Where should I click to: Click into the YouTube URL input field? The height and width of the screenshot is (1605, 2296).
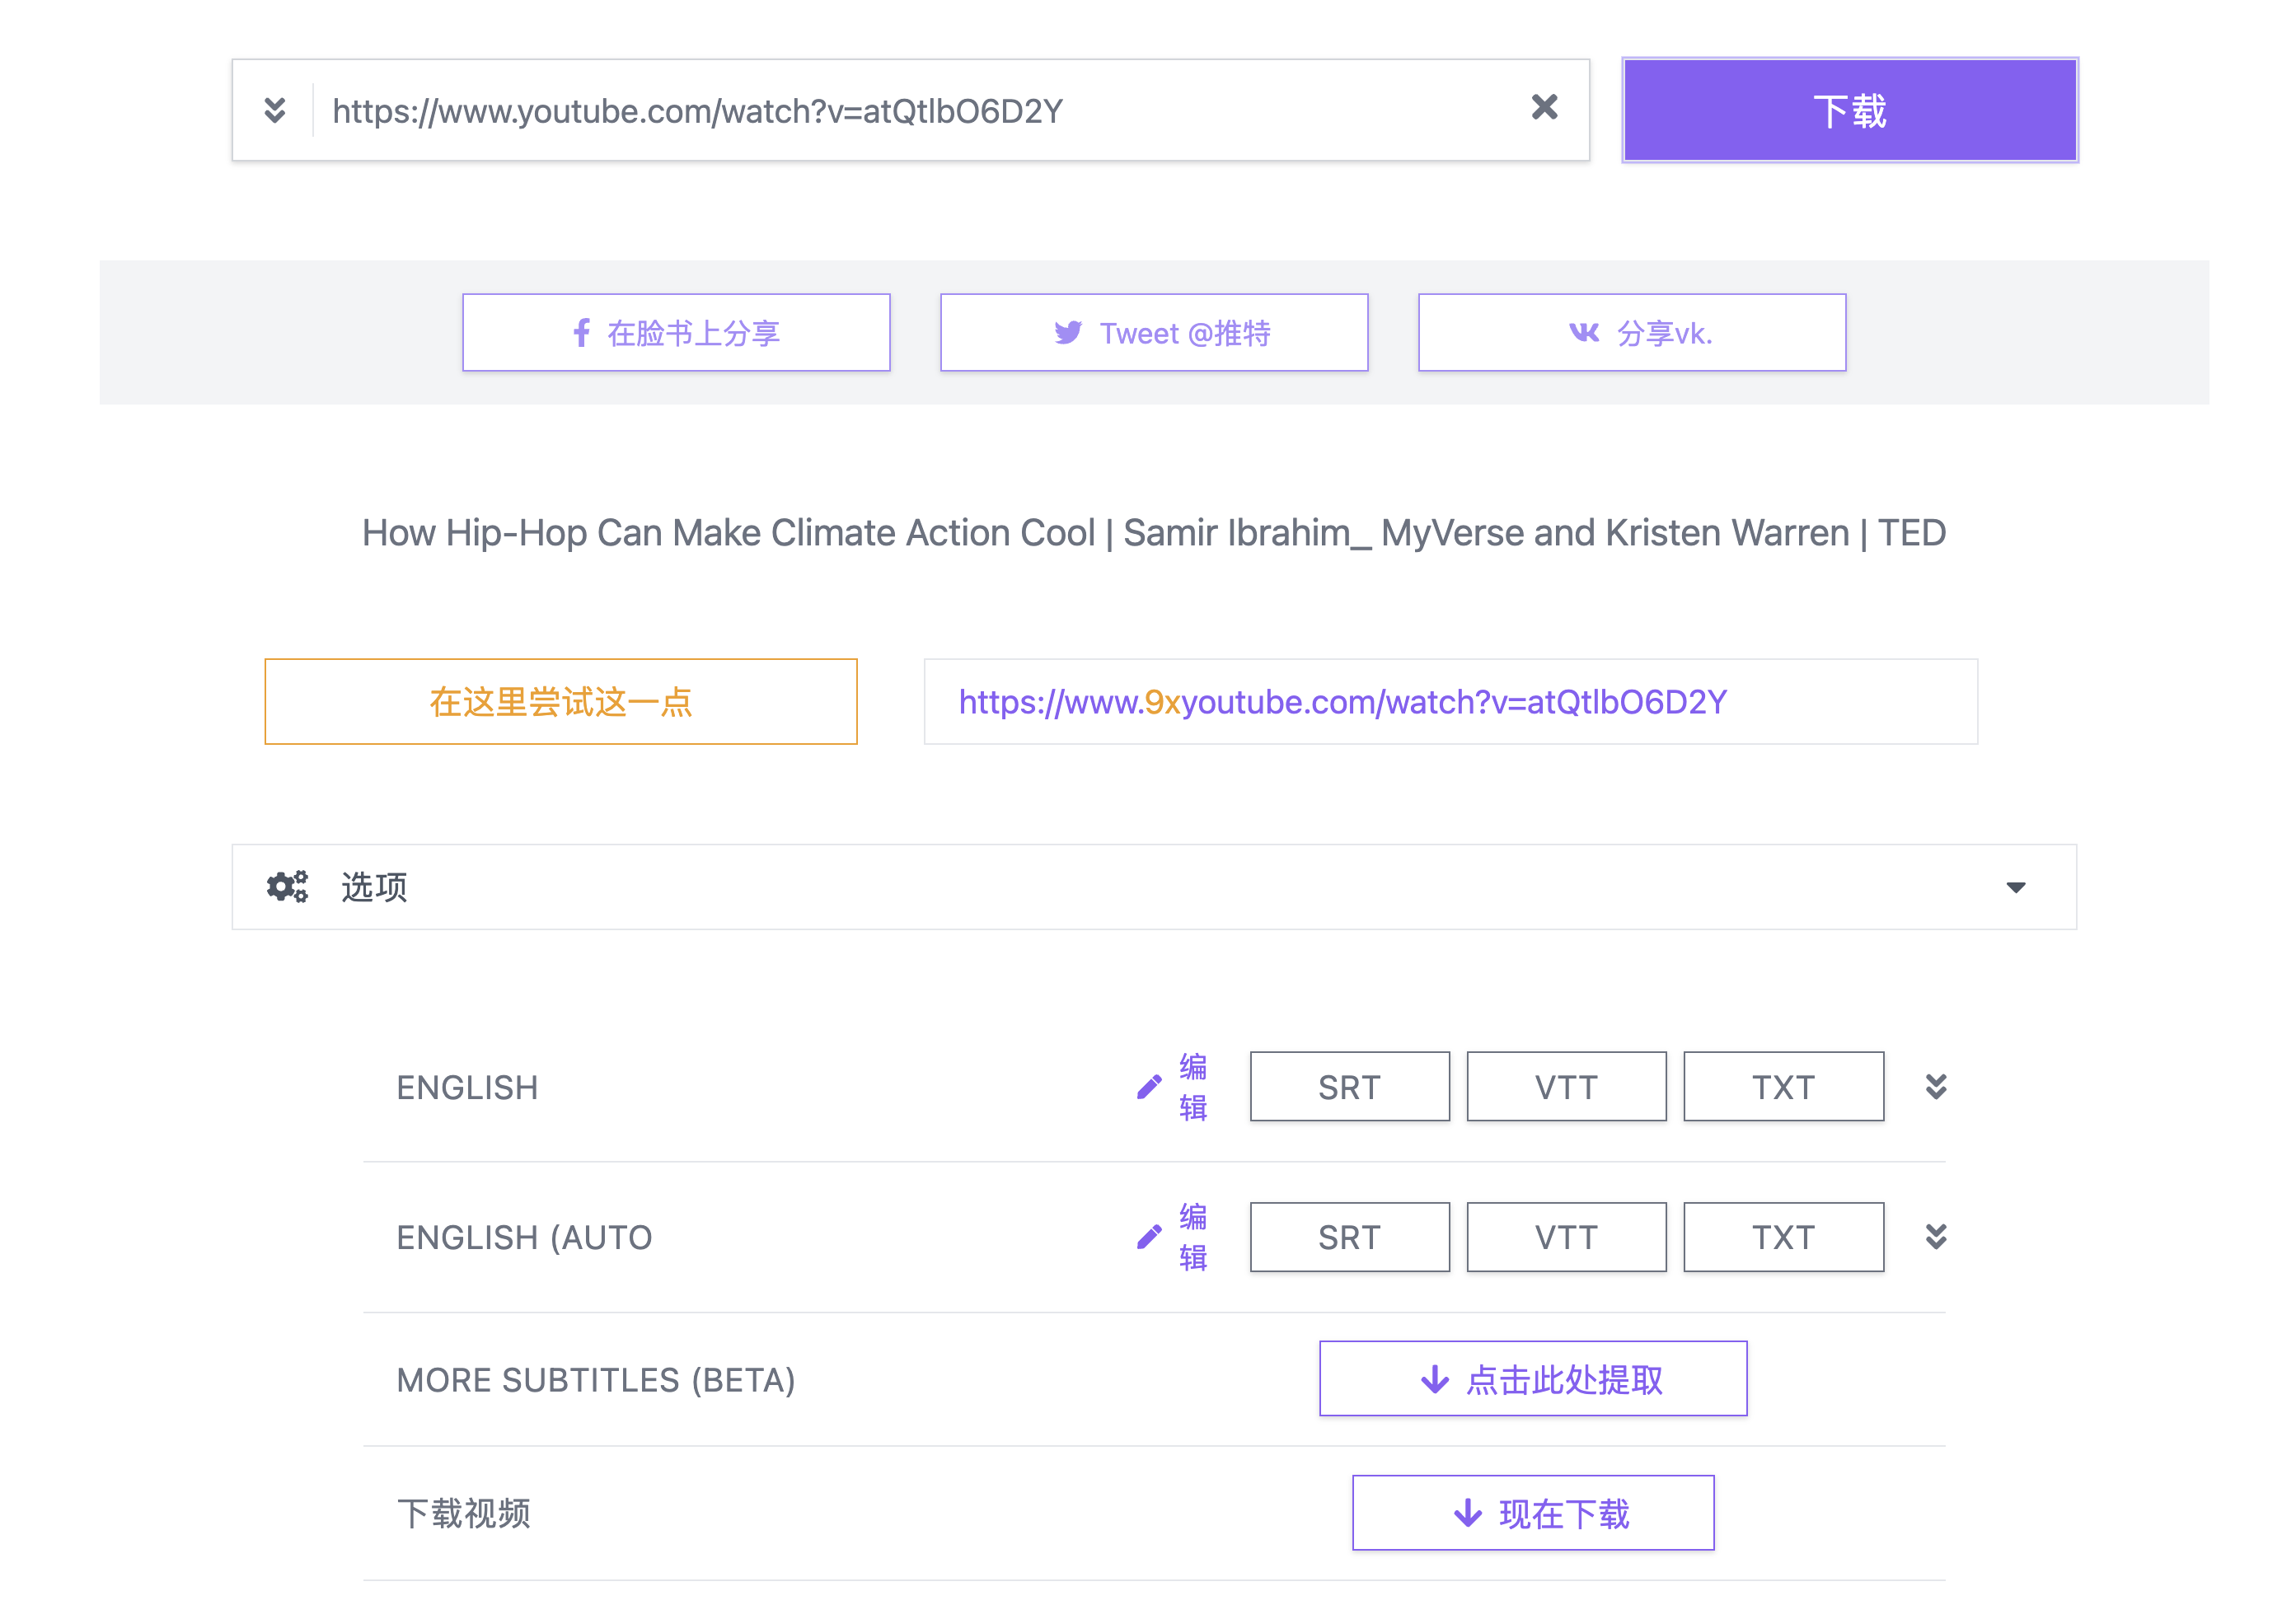900,110
